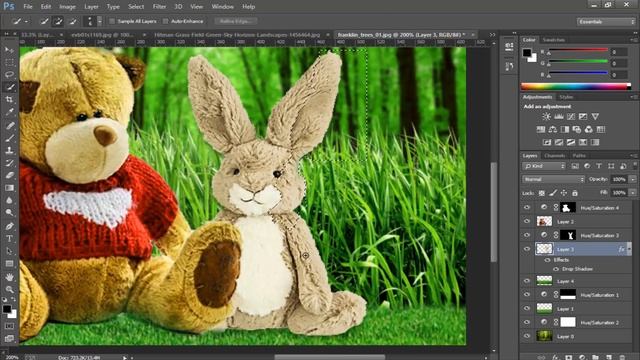The height and width of the screenshot is (360, 640).
Task: Switch to the Paths tab
Action: click(579, 156)
